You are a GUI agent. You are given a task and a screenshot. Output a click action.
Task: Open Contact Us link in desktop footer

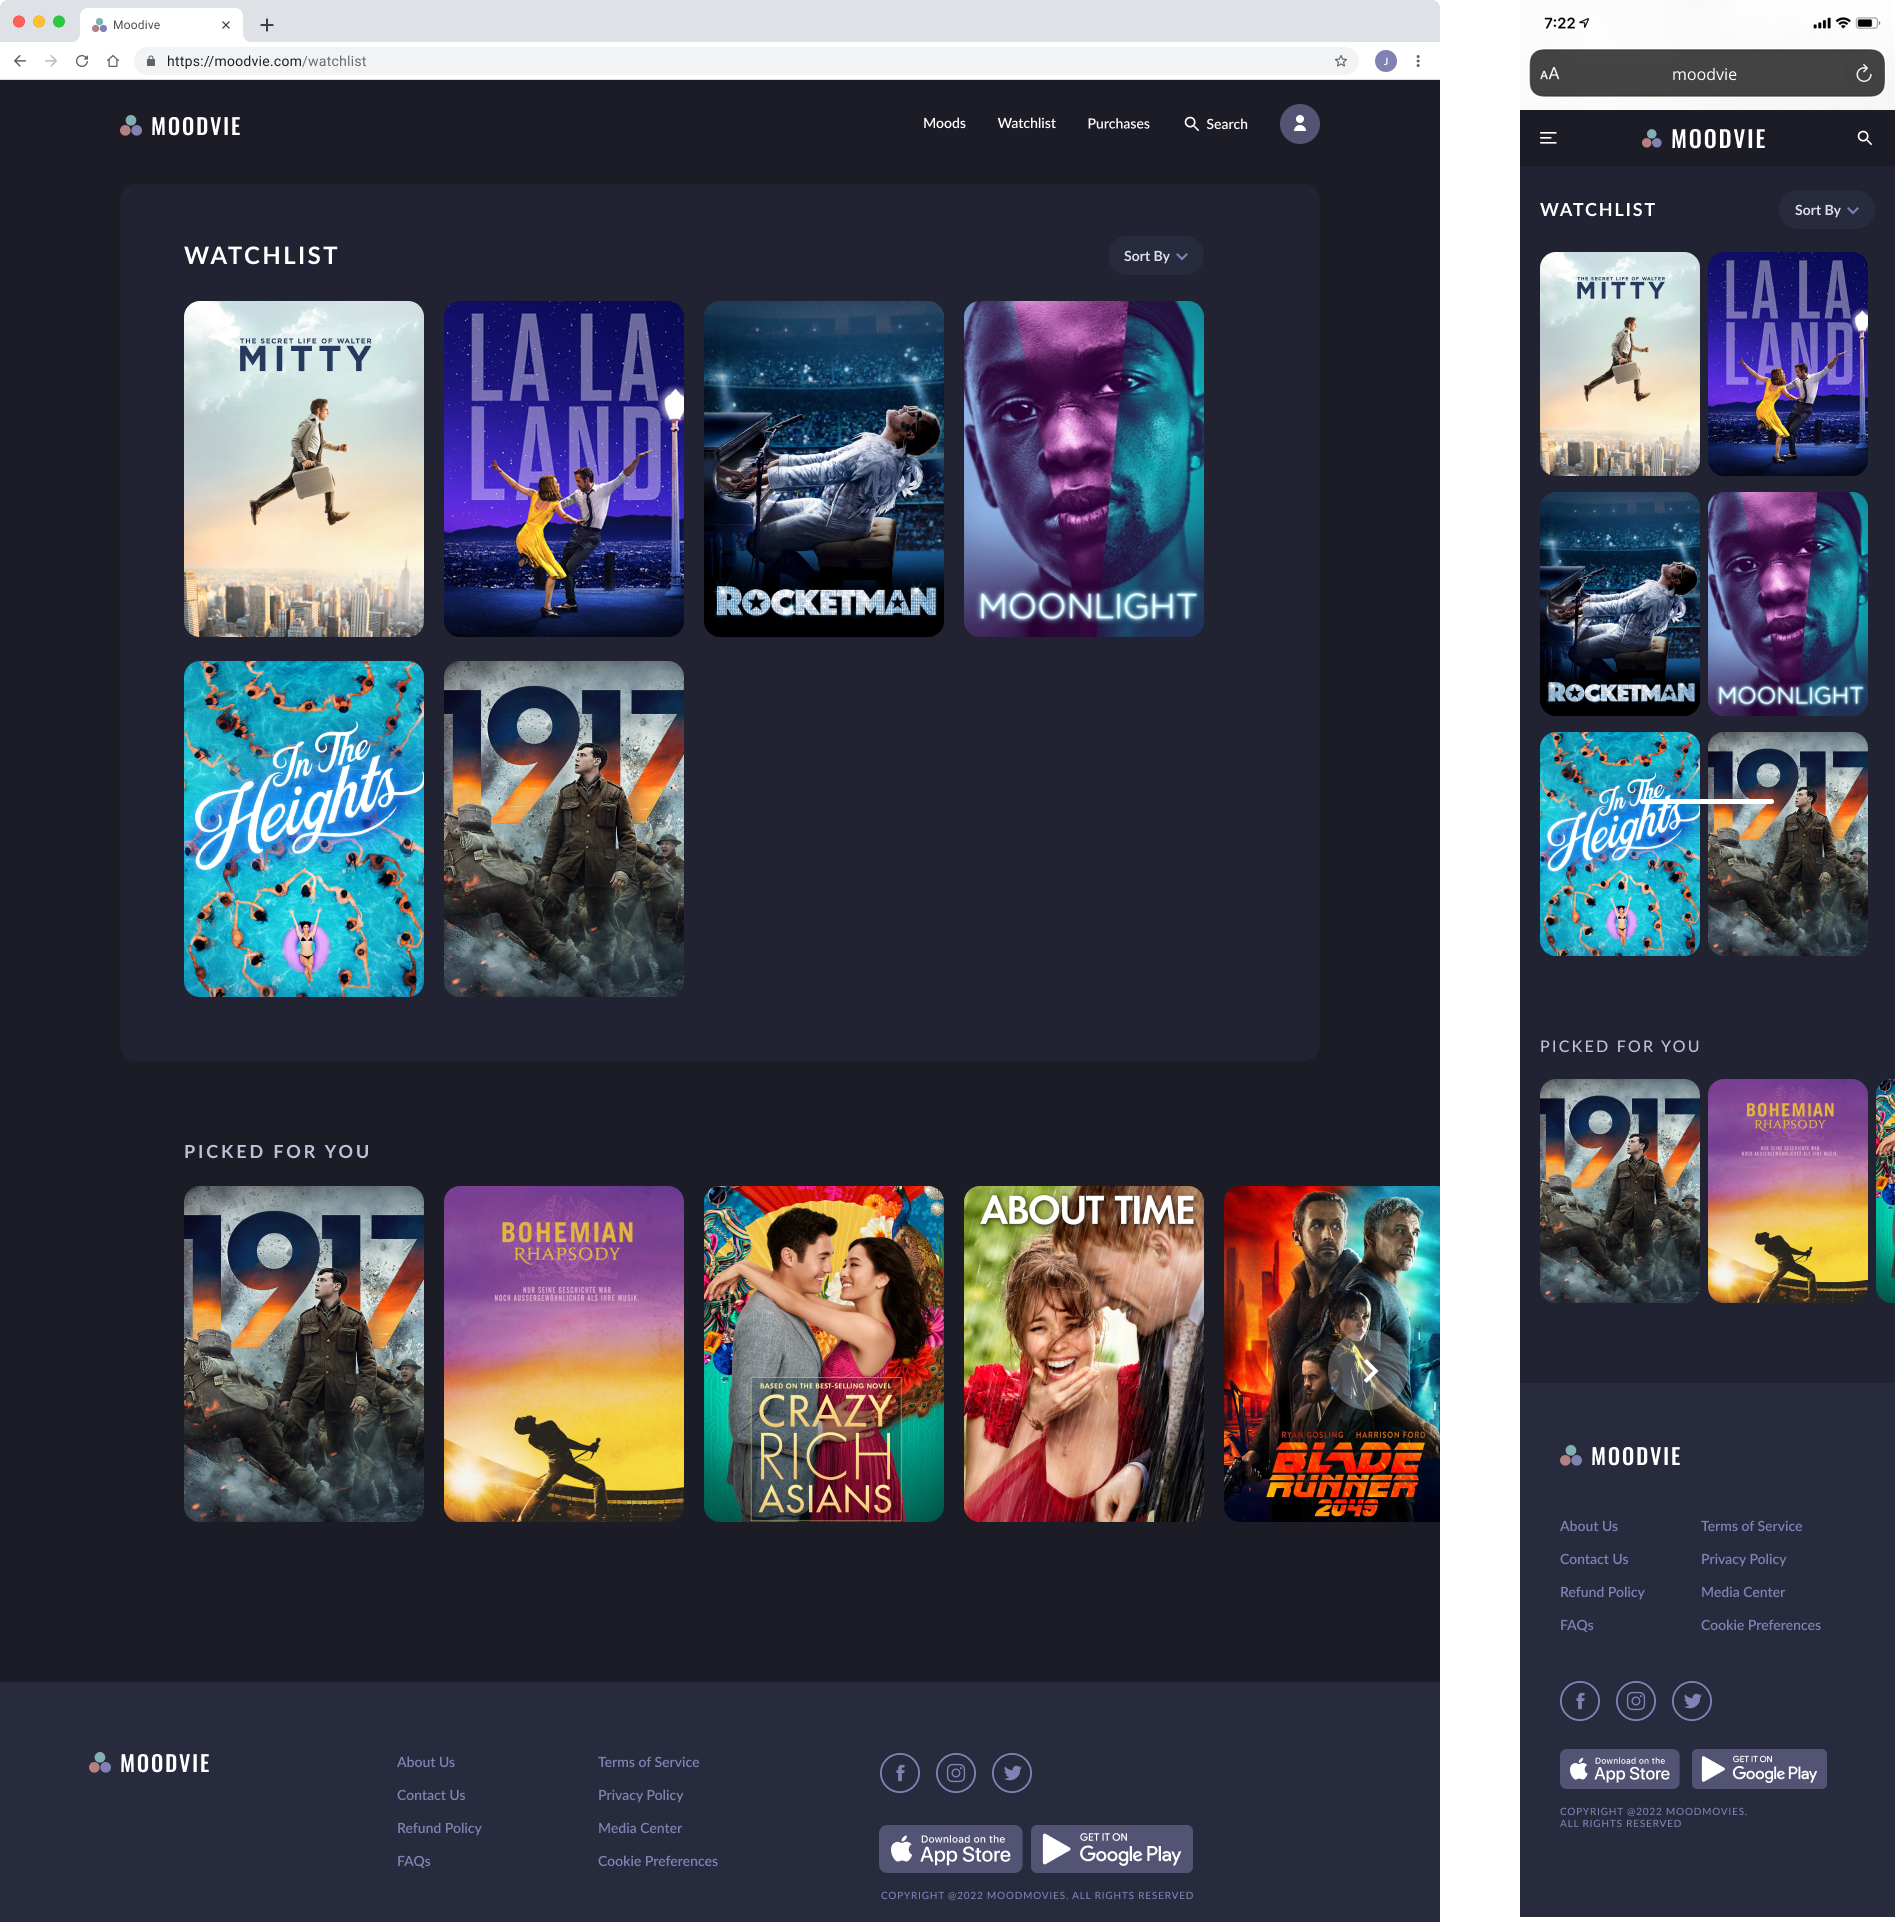(x=431, y=1795)
